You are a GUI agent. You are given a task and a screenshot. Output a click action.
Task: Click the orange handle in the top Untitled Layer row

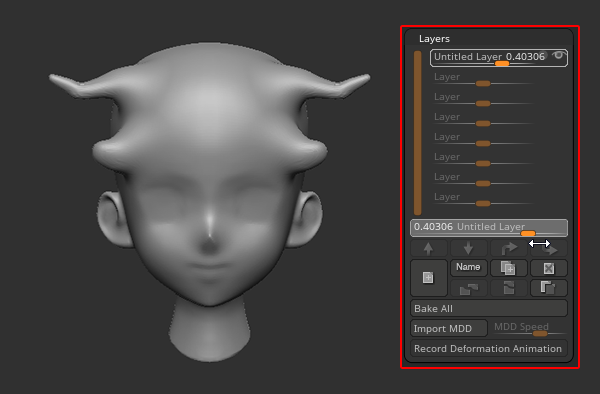tap(502, 64)
